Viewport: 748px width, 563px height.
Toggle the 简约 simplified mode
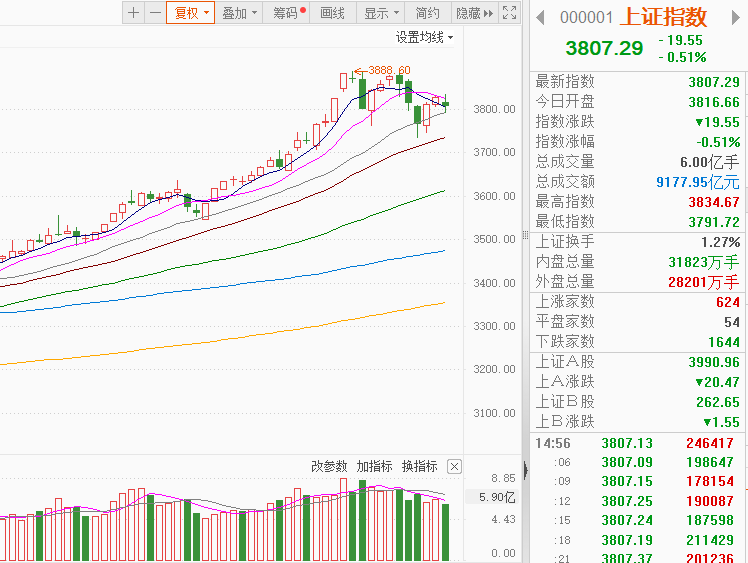click(427, 13)
